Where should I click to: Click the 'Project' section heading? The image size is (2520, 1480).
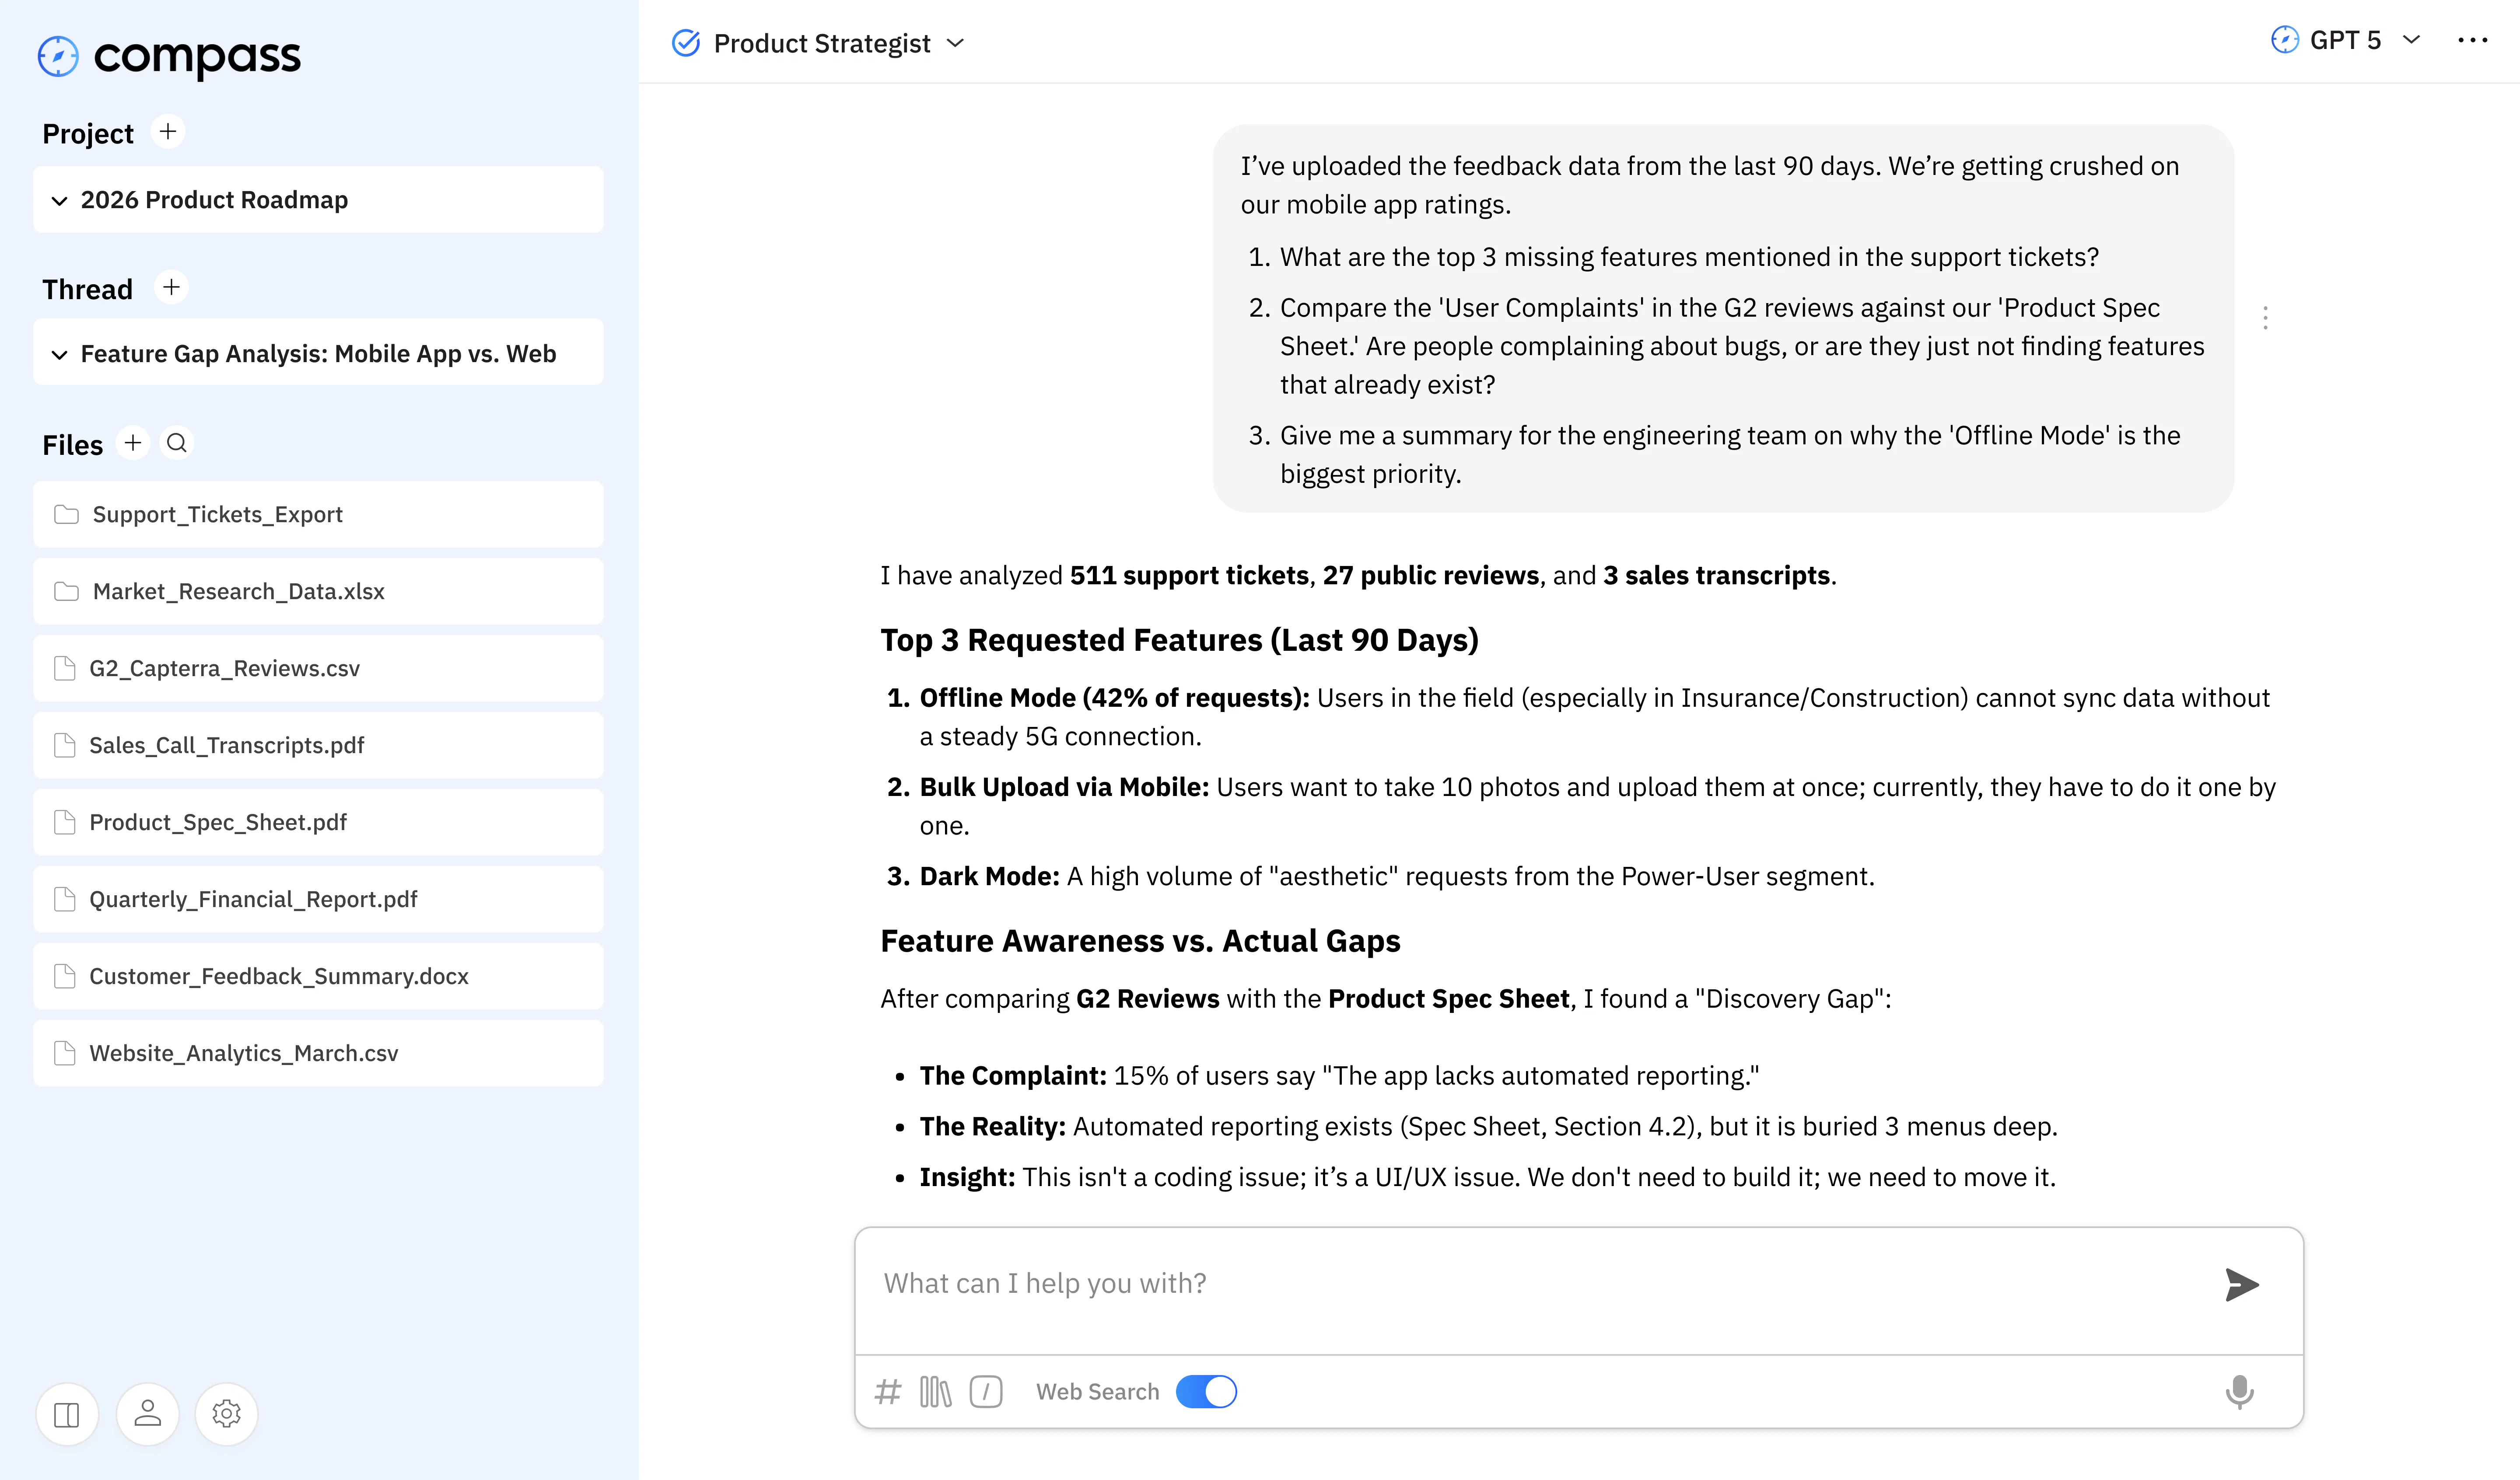coord(88,133)
